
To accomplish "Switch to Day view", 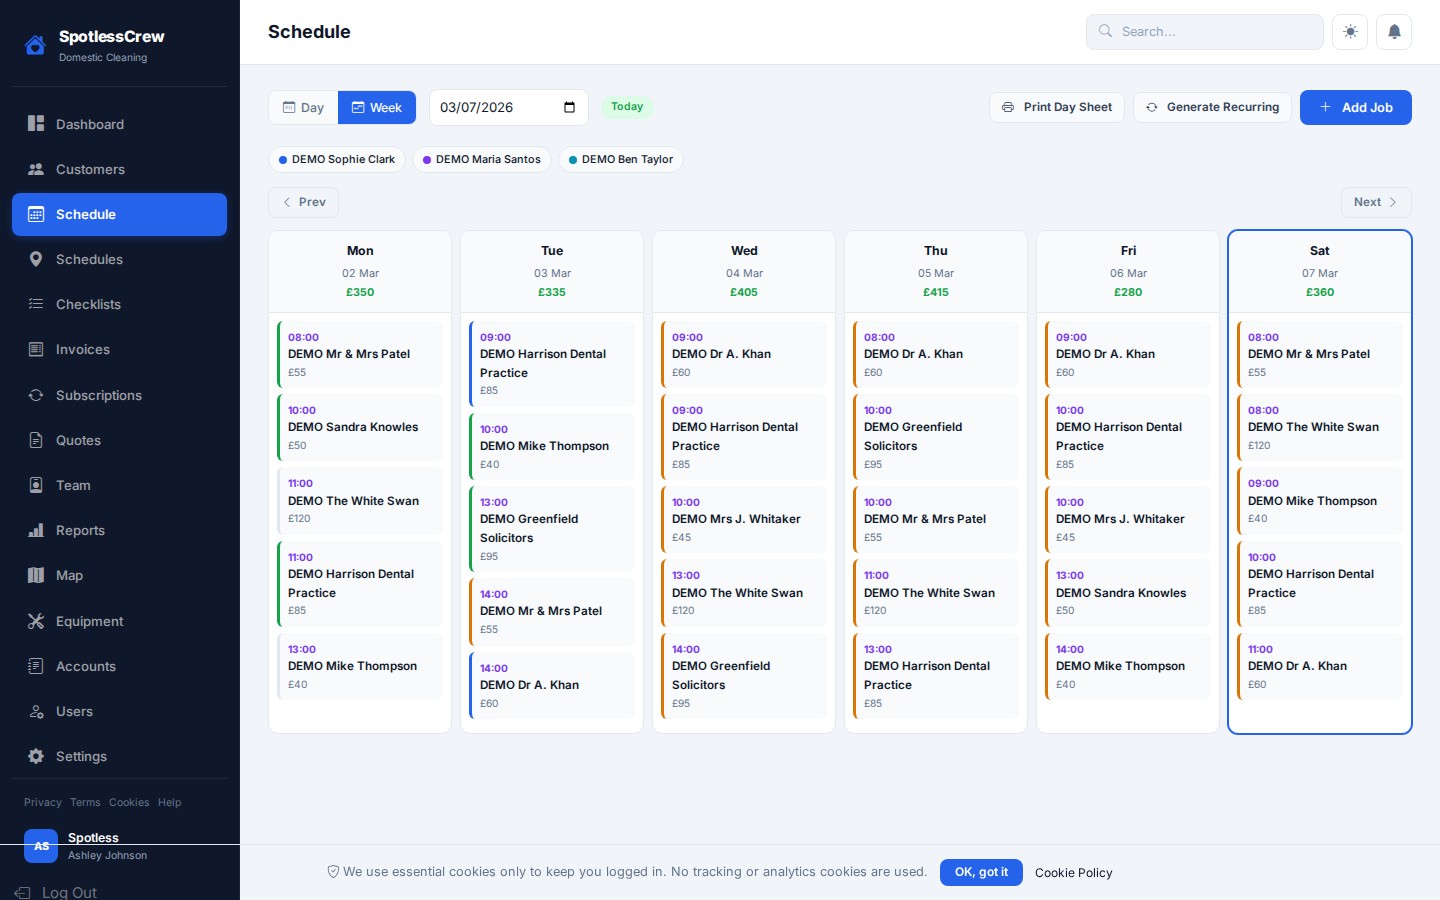I will coord(303,107).
